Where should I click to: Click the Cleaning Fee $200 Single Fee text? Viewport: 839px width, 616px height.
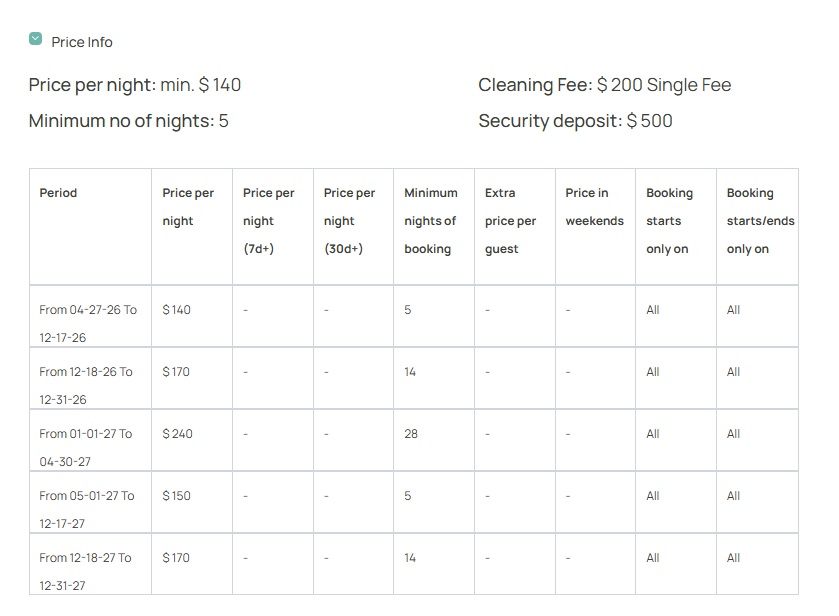point(605,85)
